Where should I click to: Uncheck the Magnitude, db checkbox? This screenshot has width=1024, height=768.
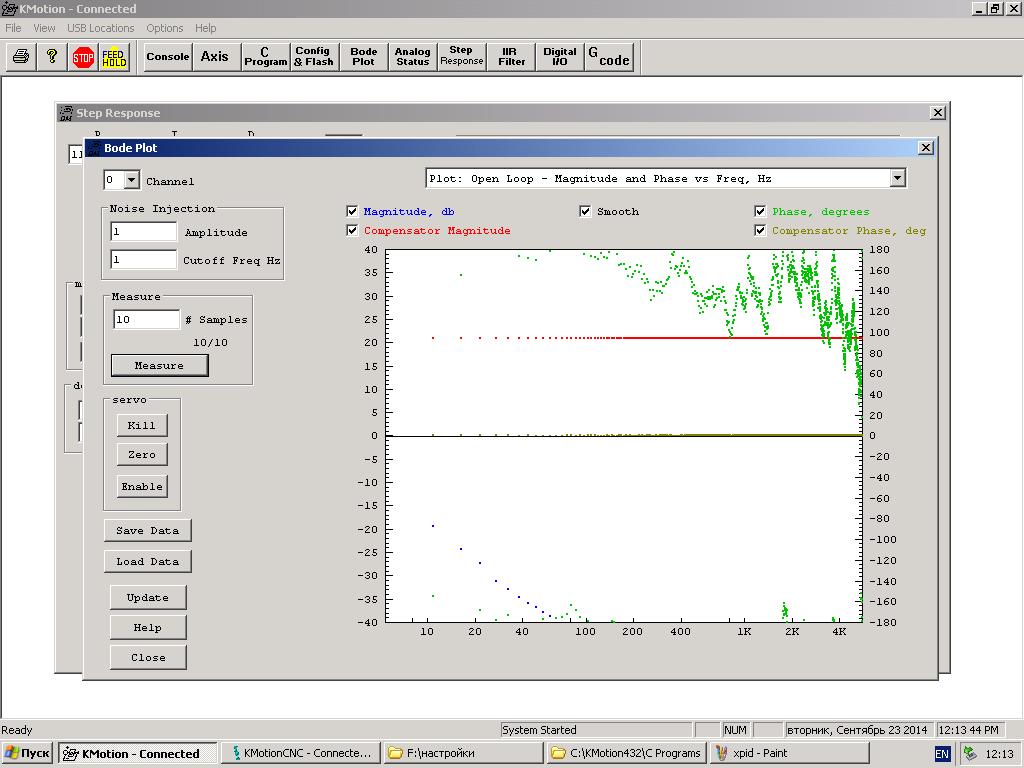[352, 211]
